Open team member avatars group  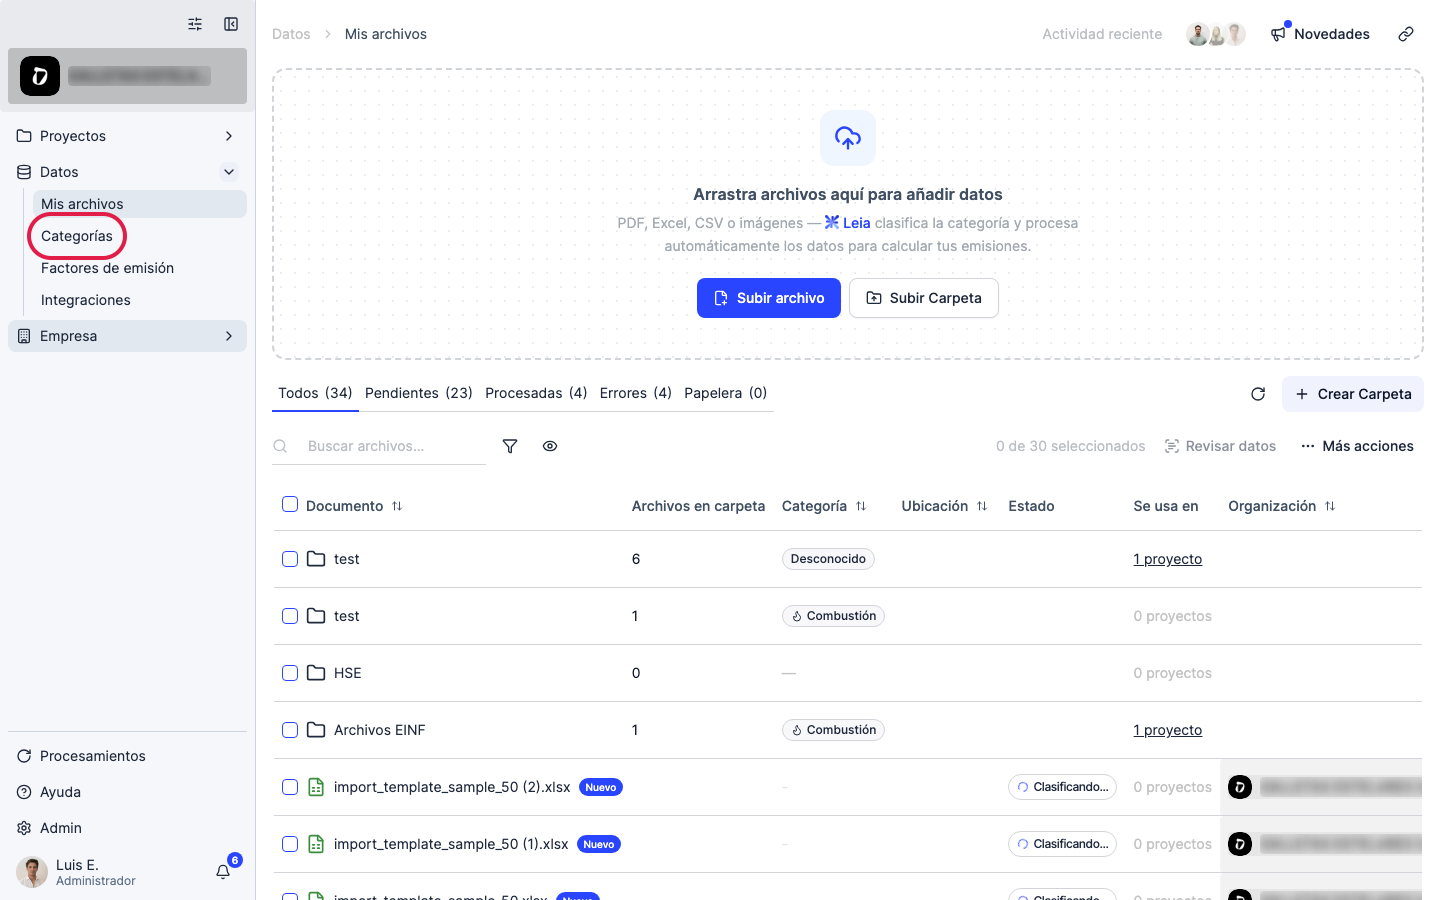click(x=1216, y=34)
